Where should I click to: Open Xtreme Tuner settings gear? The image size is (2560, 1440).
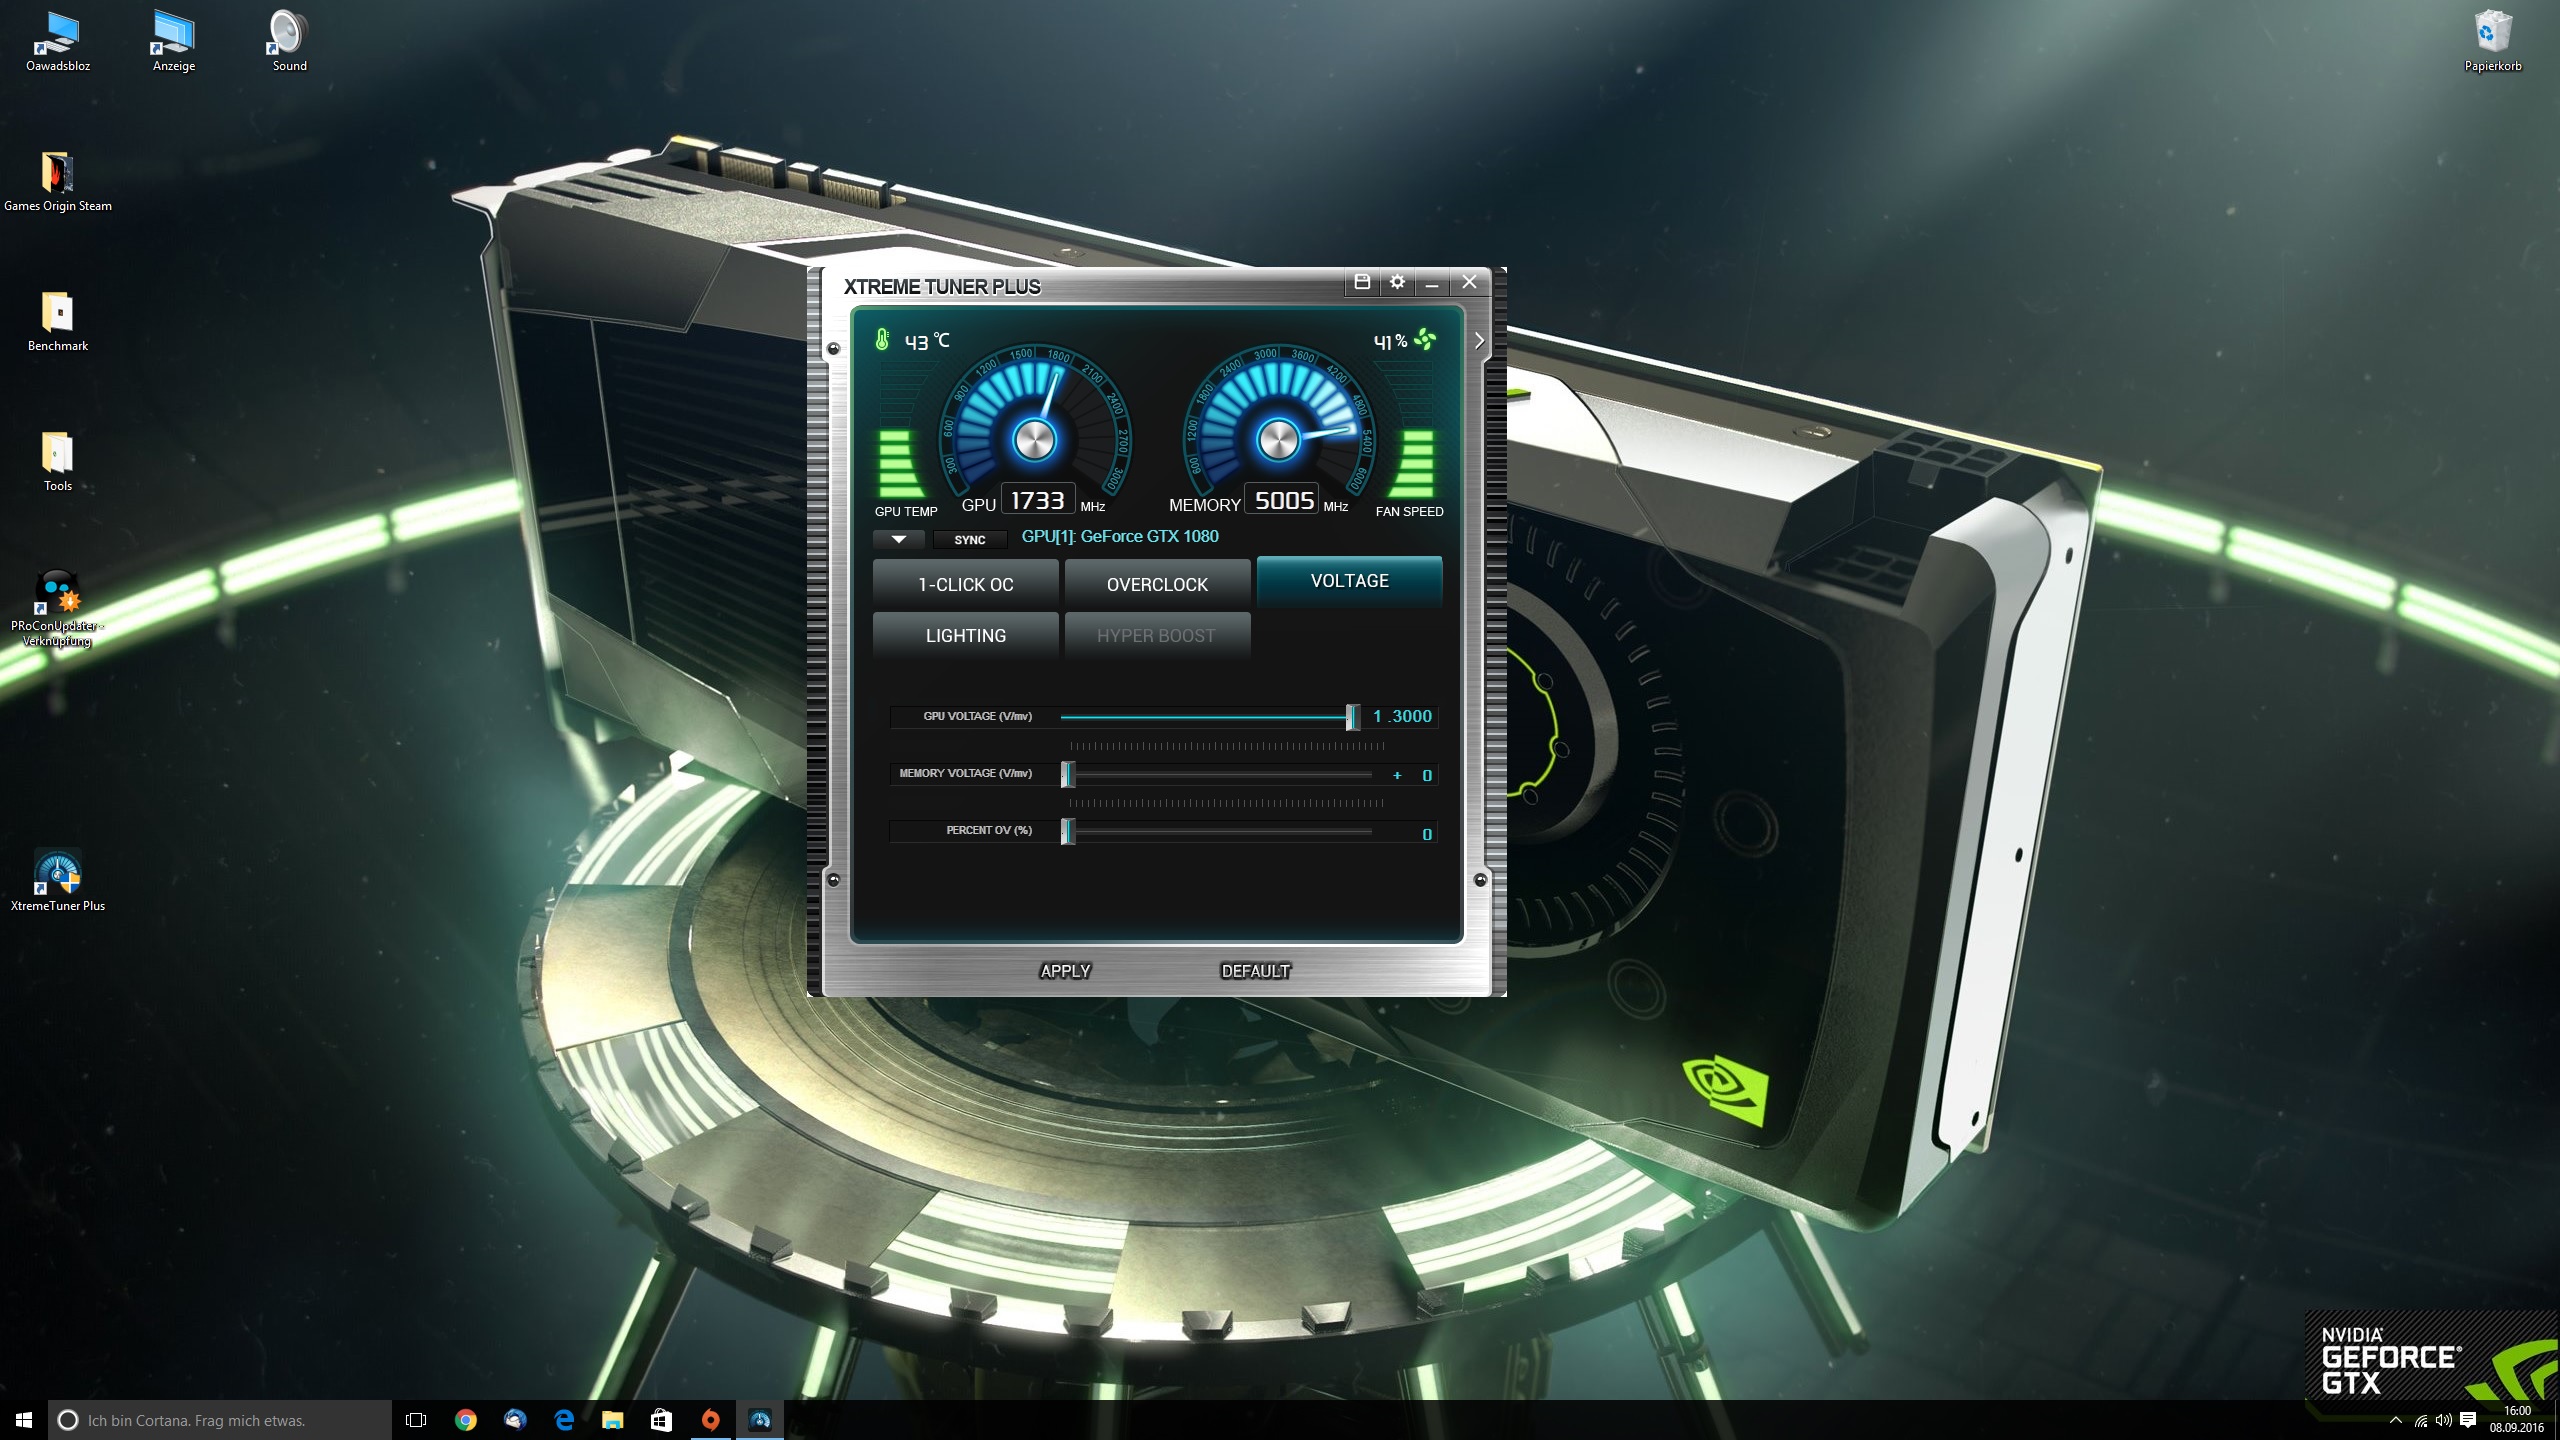1397,282
